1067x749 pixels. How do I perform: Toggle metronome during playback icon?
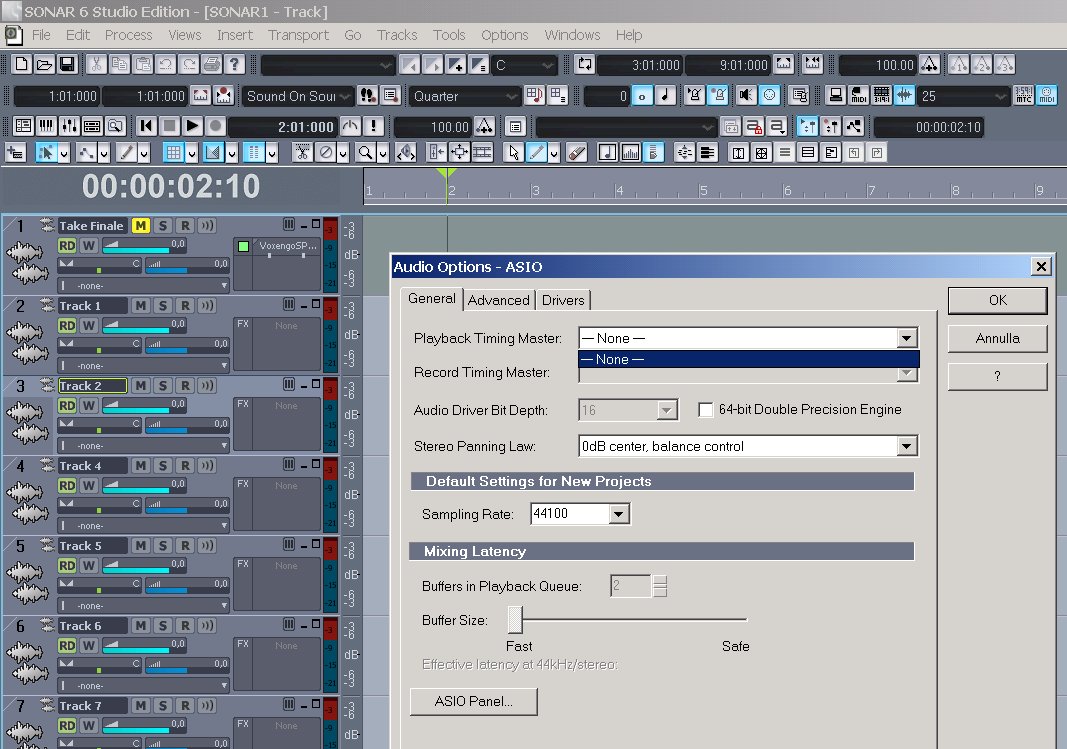[694, 95]
